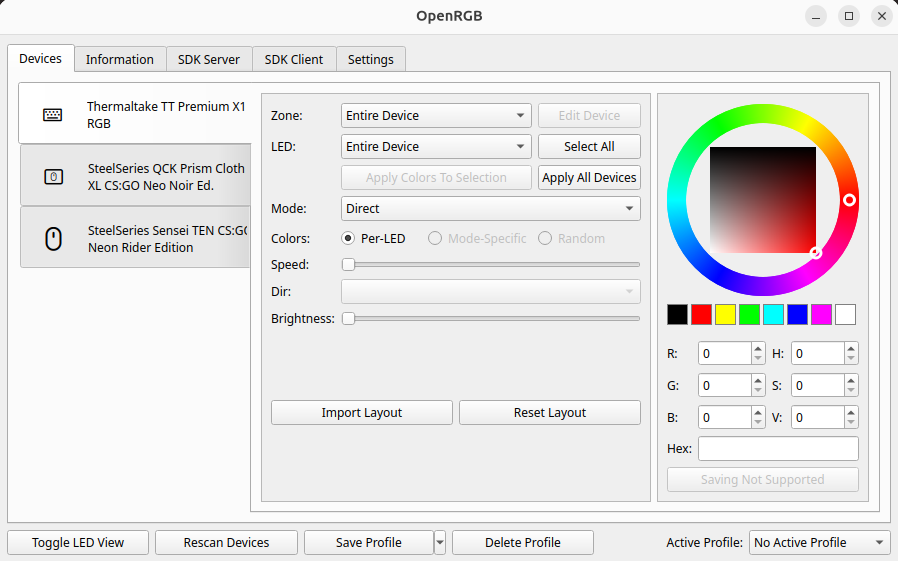Viewport: 898px width, 561px height.
Task: Select the SteelSeries QCK Prism mousepad icon
Action: (53, 177)
